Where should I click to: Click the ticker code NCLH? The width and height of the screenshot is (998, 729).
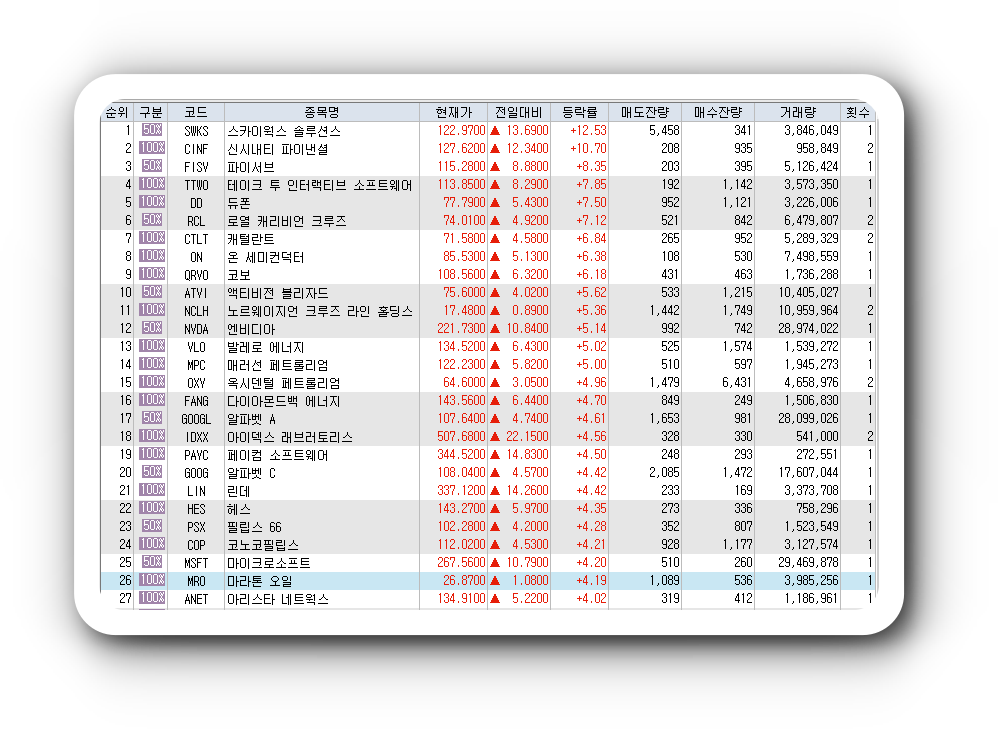click(x=196, y=311)
